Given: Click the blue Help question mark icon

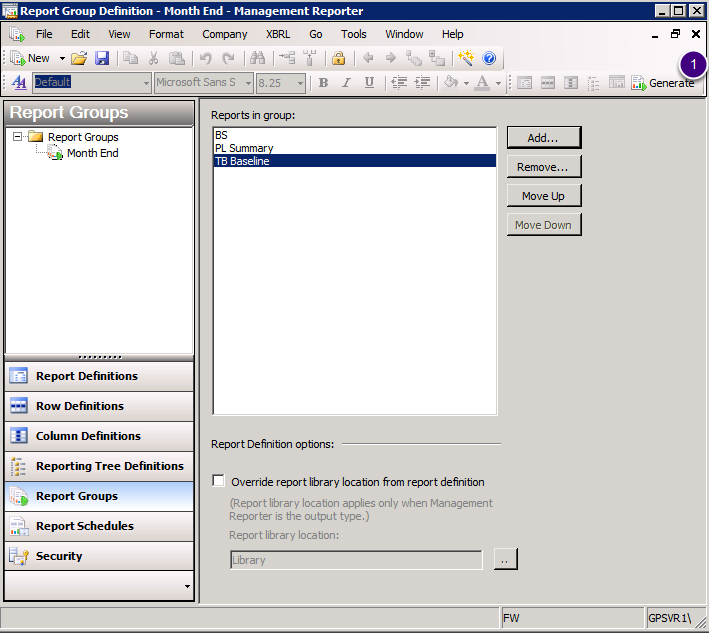Looking at the screenshot, I should (489, 58).
